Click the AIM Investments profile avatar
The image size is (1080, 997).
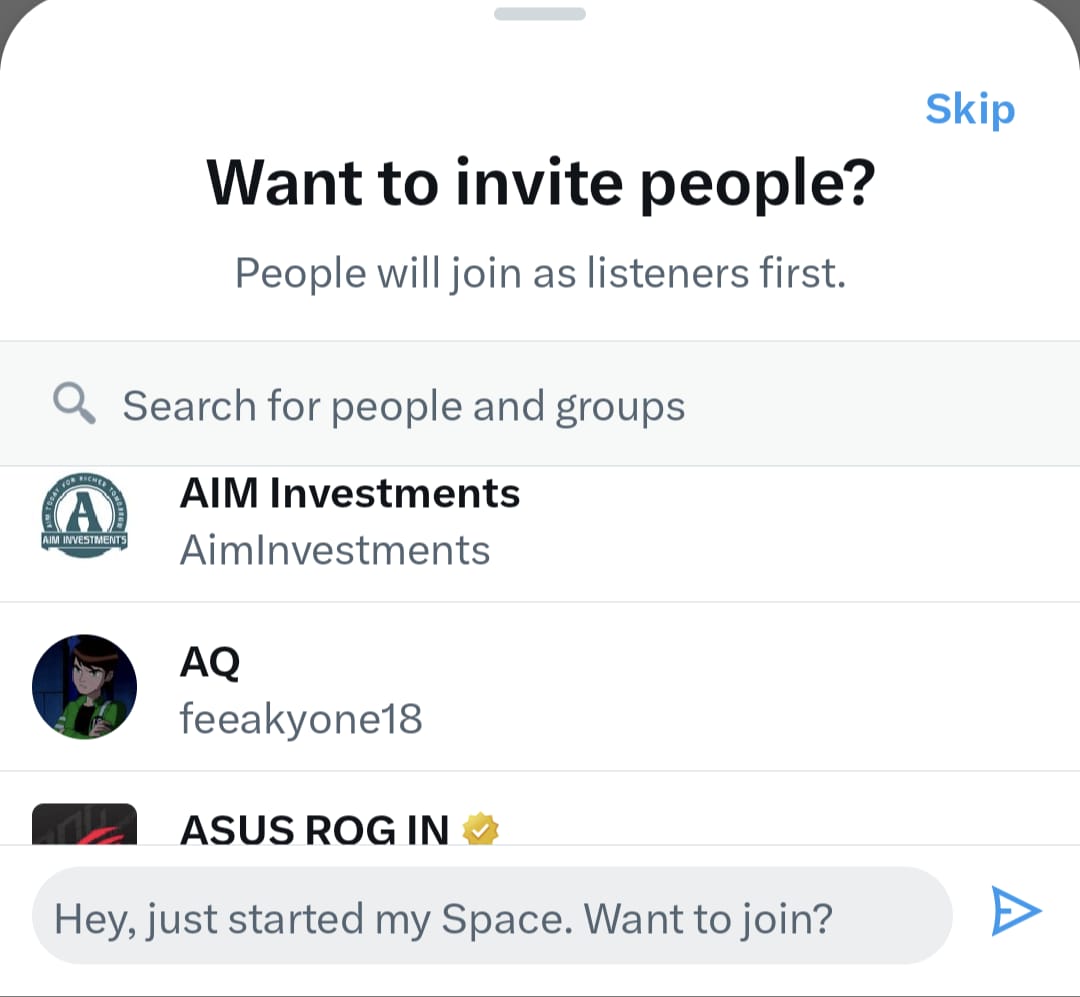[85, 518]
